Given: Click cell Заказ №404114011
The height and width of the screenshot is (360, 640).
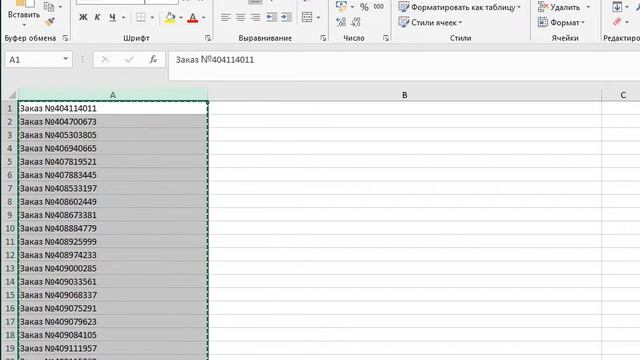Looking at the screenshot, I should 113,108.
